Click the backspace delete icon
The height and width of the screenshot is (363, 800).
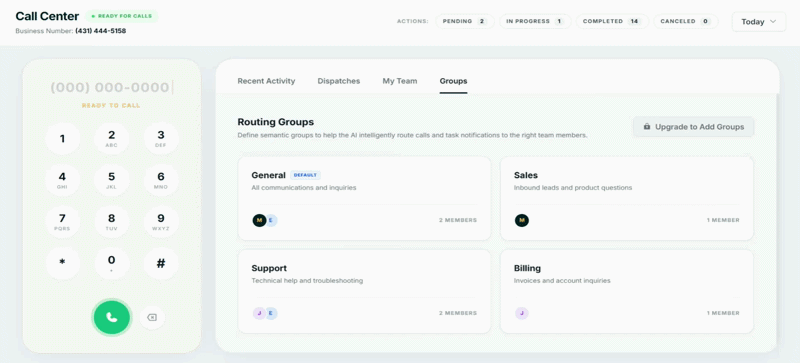(x=152, y=318)
